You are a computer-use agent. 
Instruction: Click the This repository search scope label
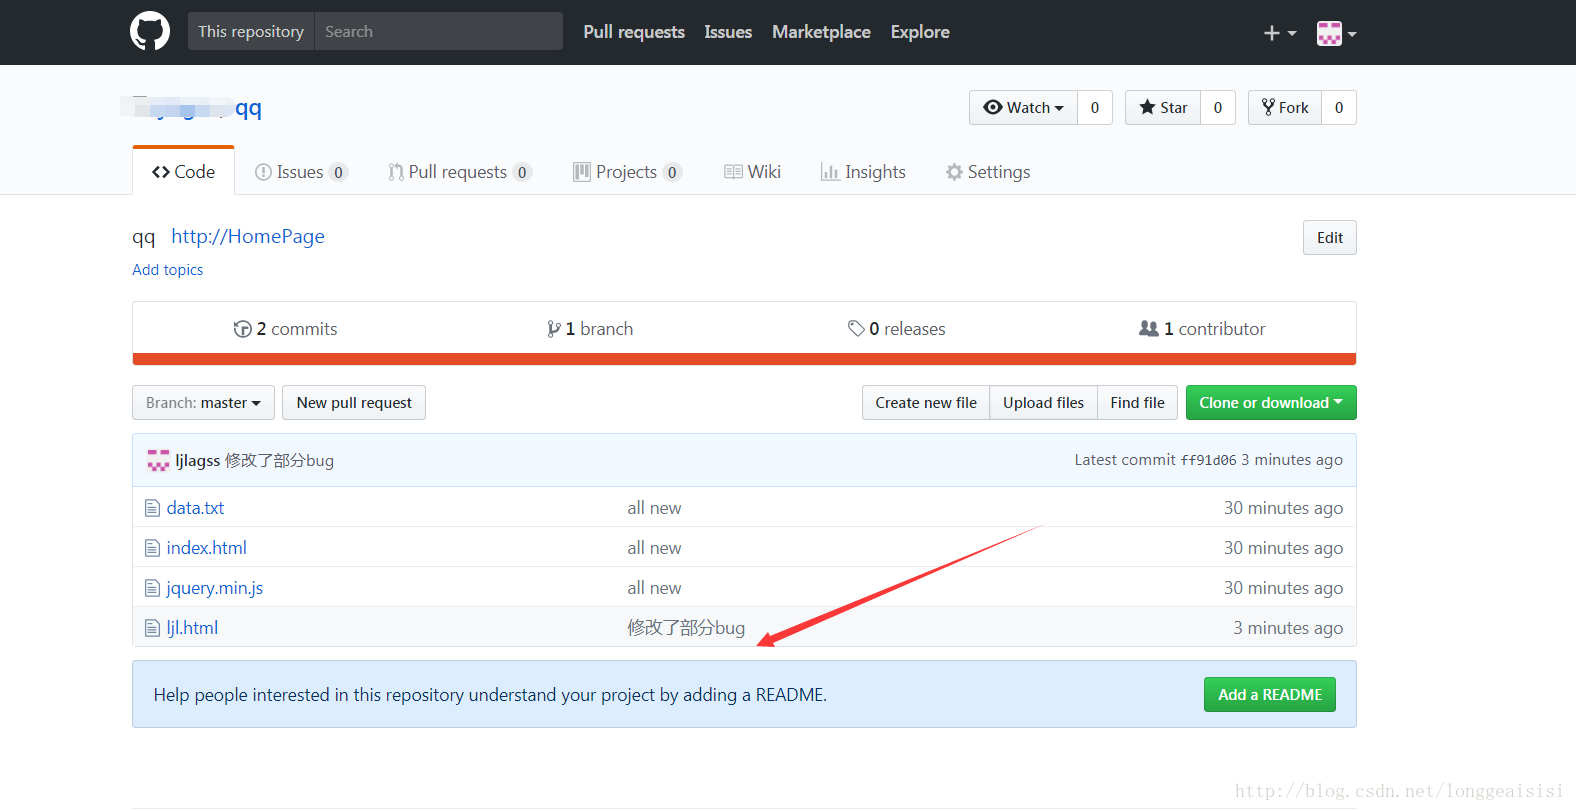pos(251,31)
